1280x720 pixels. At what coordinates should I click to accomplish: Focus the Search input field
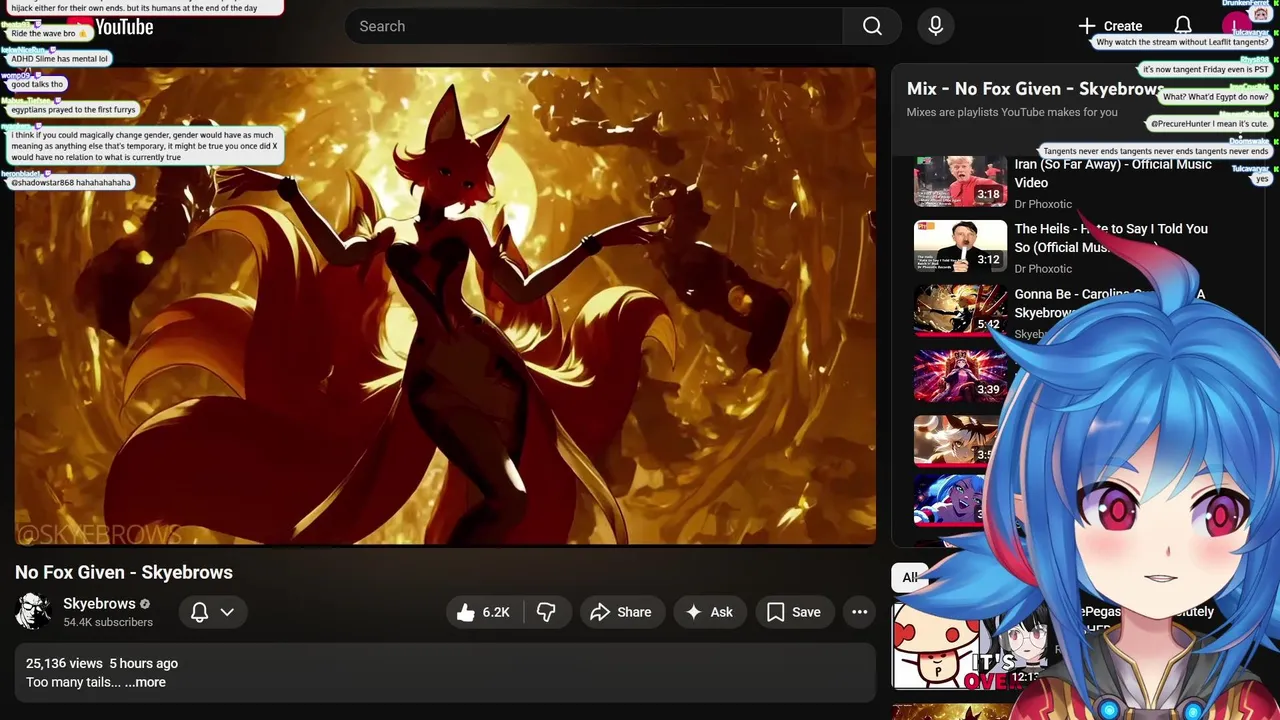pos(594,26)
